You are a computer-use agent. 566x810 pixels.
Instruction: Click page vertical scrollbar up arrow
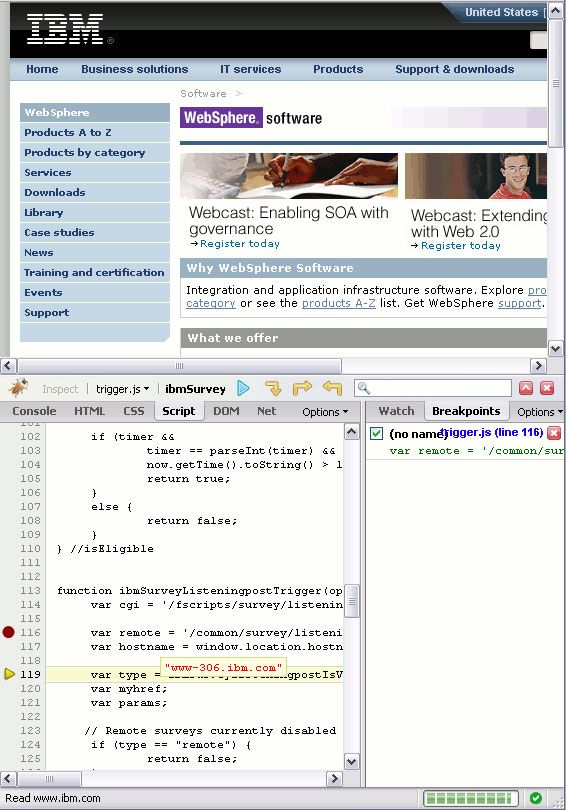556,10
